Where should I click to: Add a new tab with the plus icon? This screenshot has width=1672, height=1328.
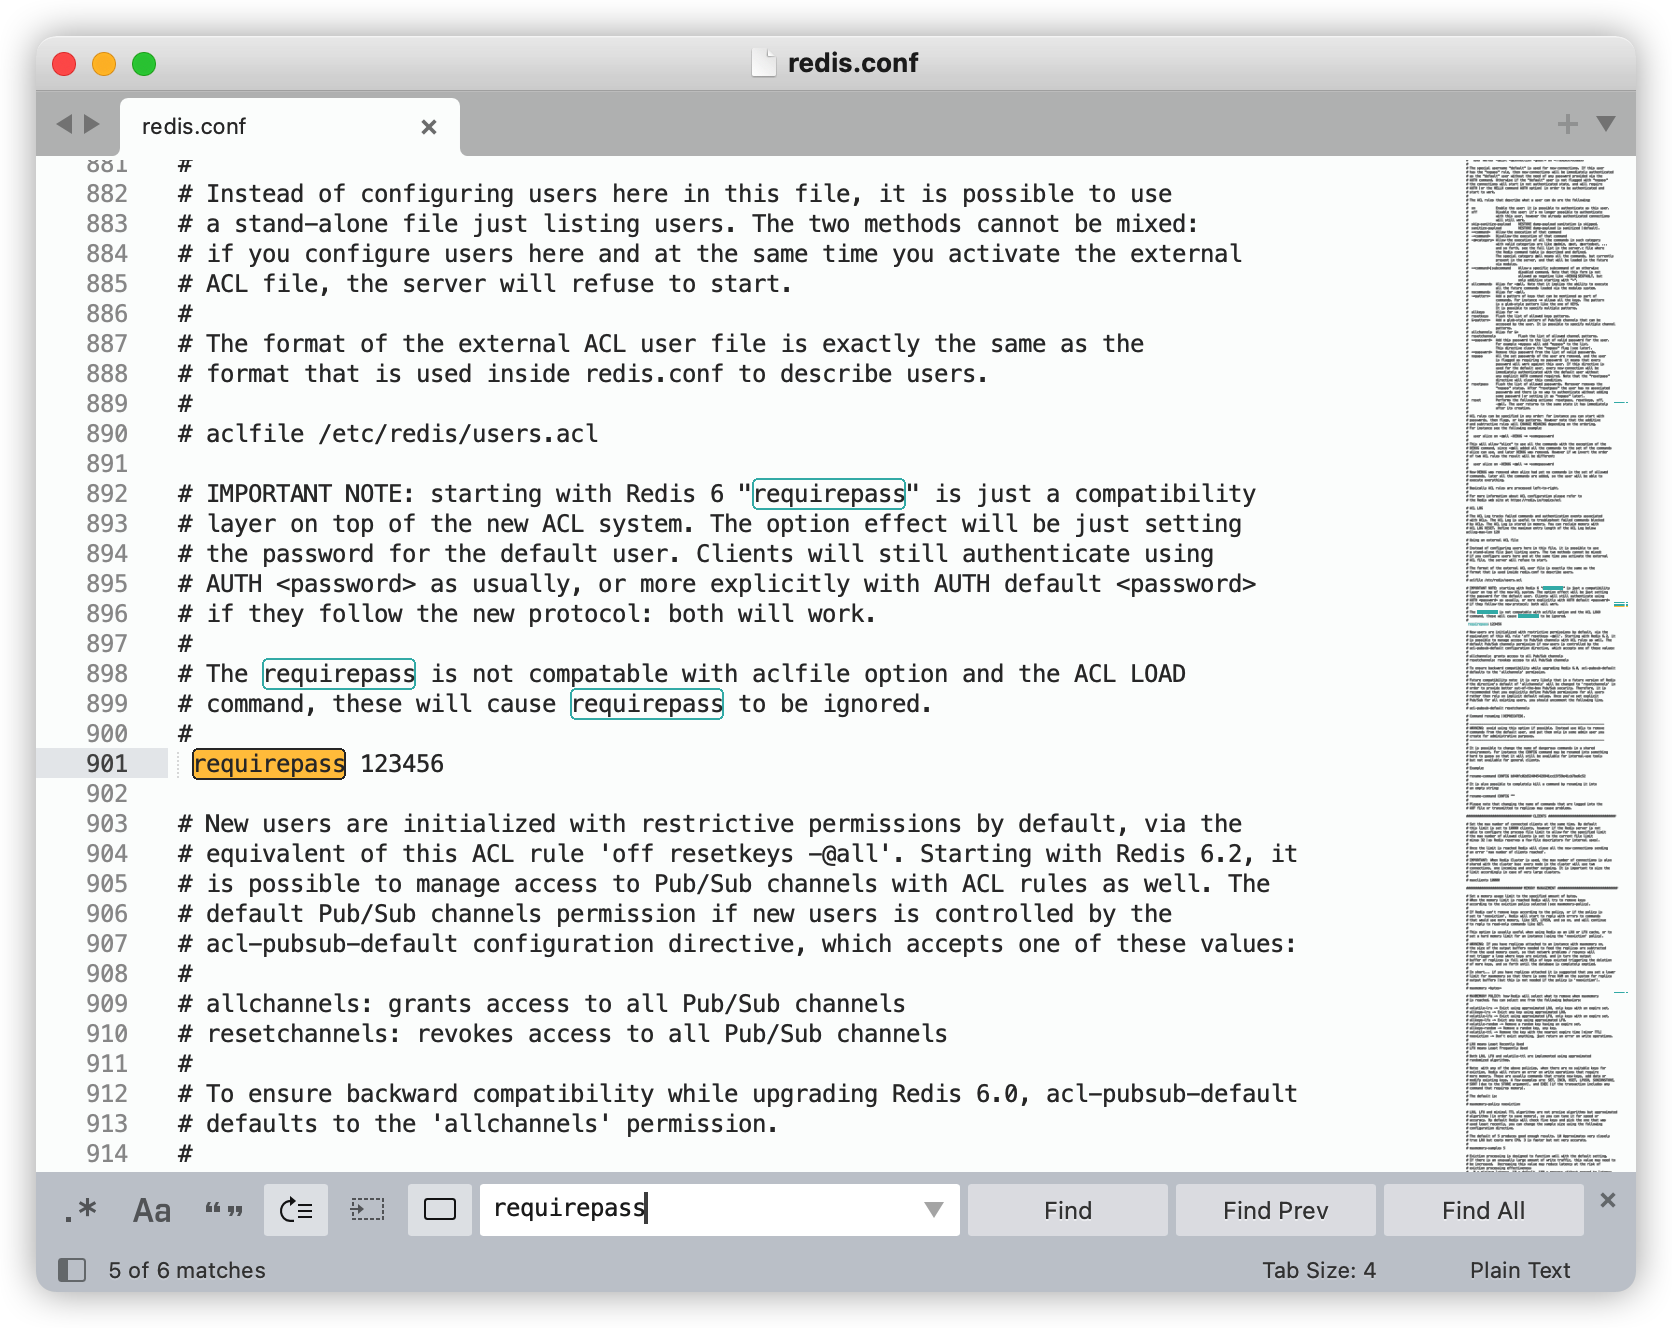[x=1568, y=124]
